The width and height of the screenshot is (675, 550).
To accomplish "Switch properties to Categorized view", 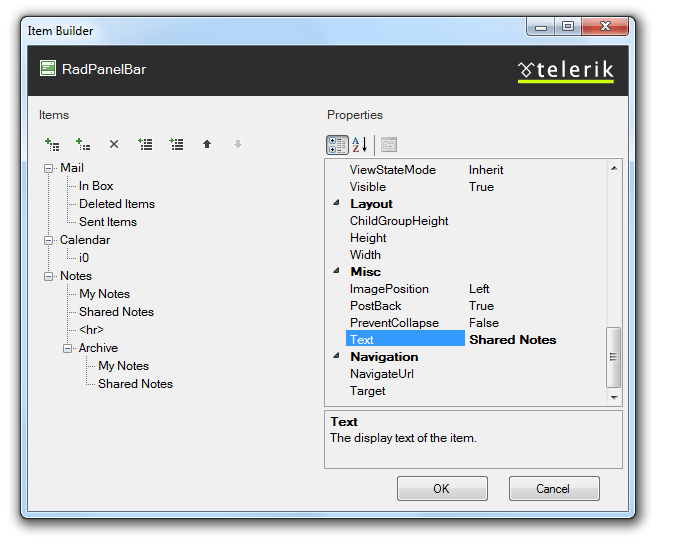I will point(337,145).
